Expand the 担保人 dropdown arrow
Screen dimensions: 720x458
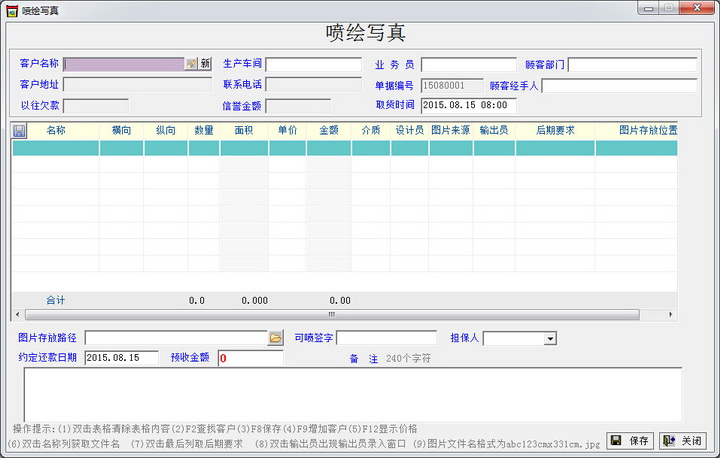[x=550, y=339]
